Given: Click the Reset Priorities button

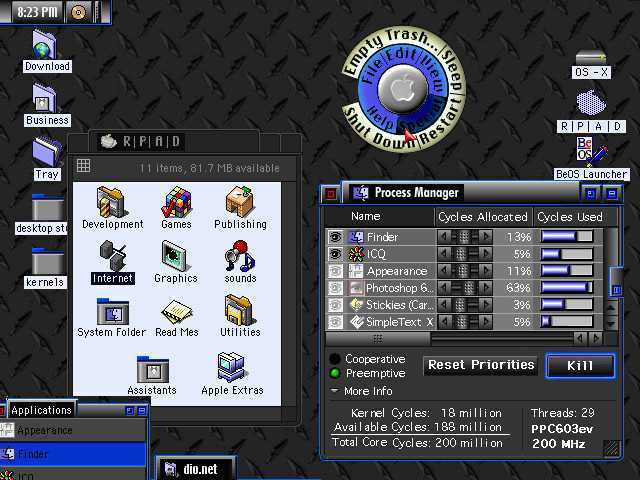Looking at the screenshot, I should coord(481,365).
